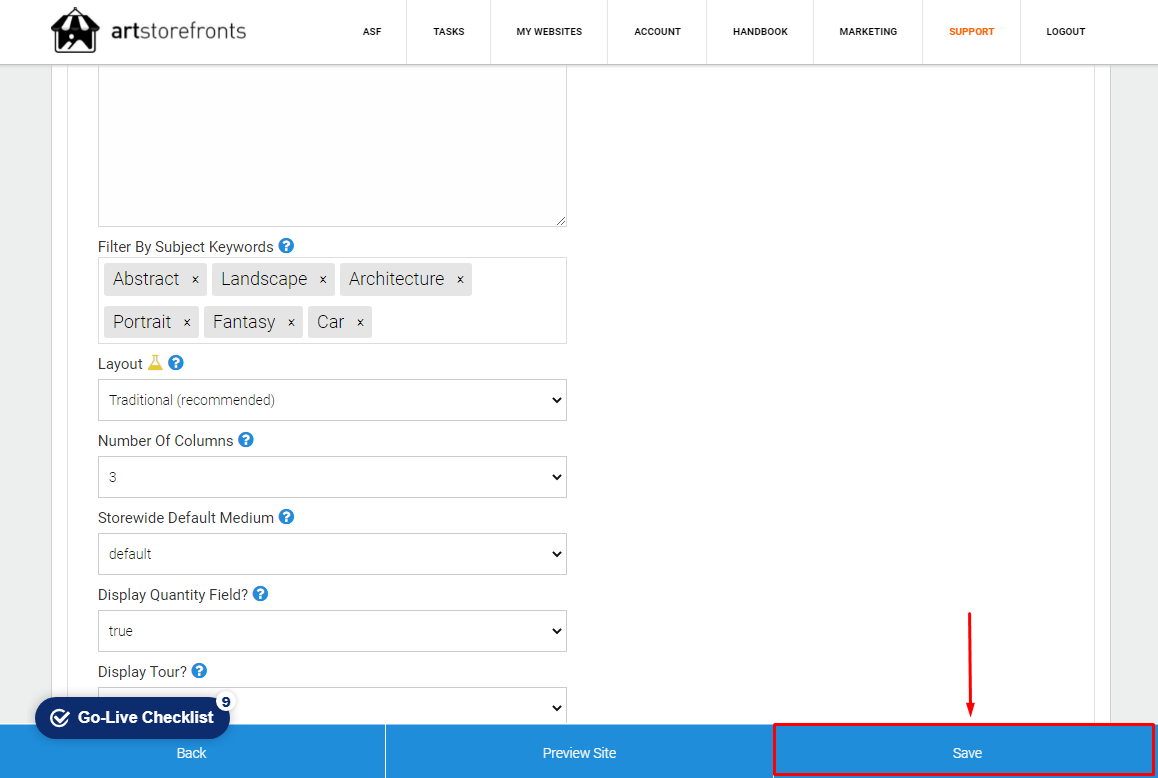Remove the Abstract keyword tag
Viewport: 1158px width, 778px height.
(195, 280)
